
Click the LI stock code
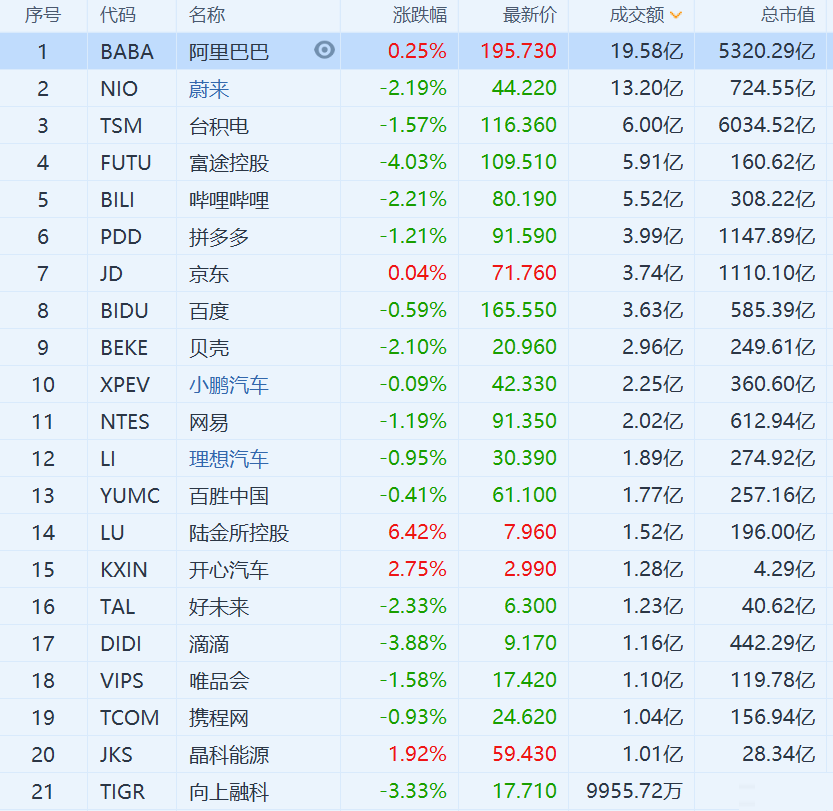pos(108,459)
